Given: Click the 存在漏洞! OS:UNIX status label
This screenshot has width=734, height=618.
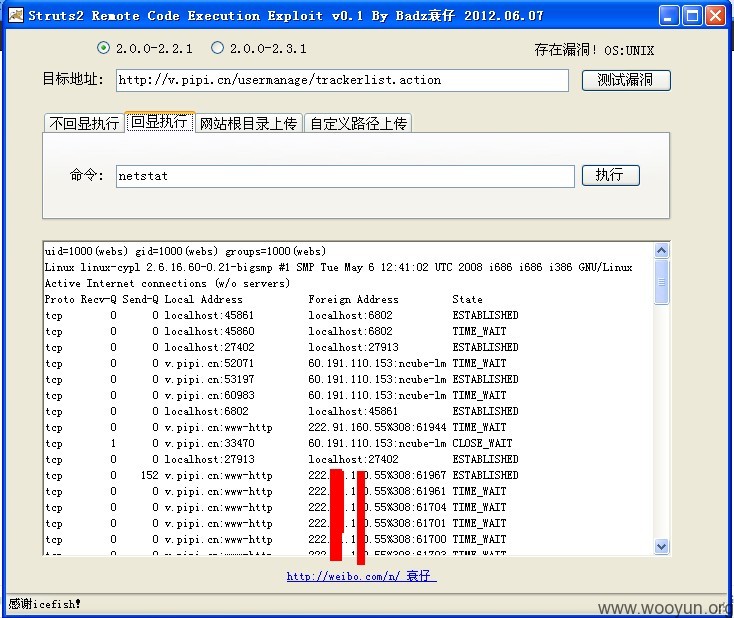Looking at the screenshot, I should [595, 50].
